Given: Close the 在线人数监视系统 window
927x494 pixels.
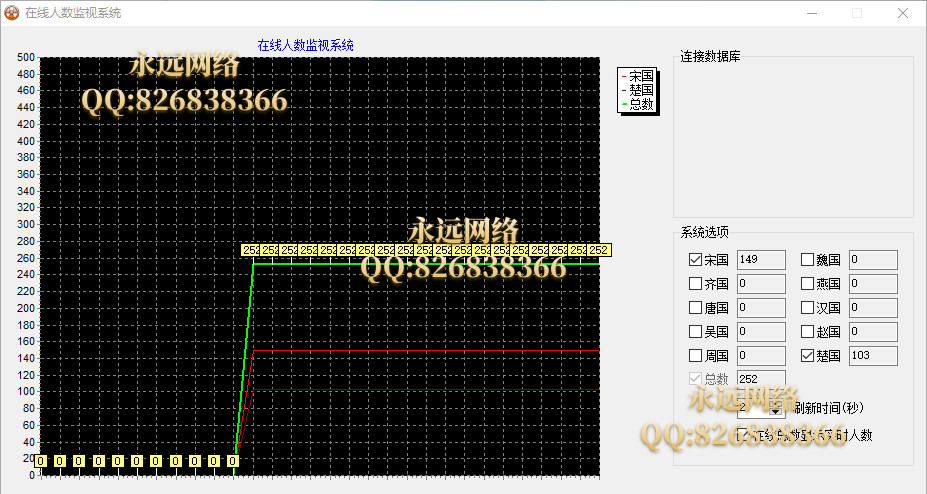Looking at the screenshot, I should tap(902, 13).
